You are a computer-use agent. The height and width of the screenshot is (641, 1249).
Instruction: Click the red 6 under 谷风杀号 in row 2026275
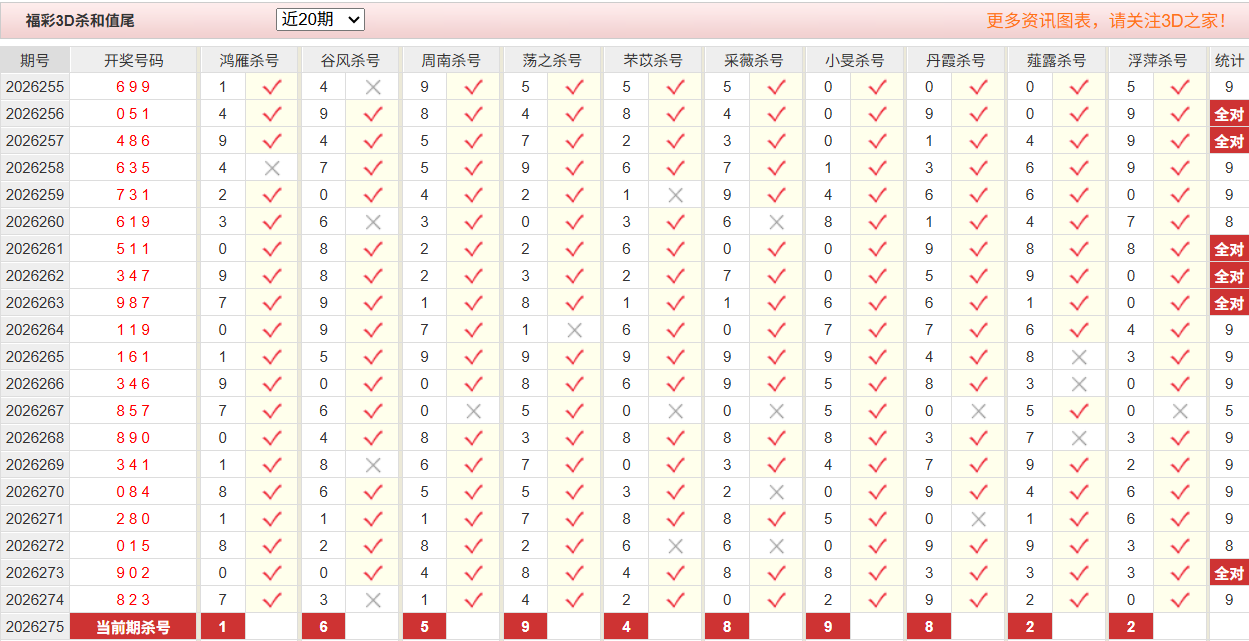[x=323, y=627]
